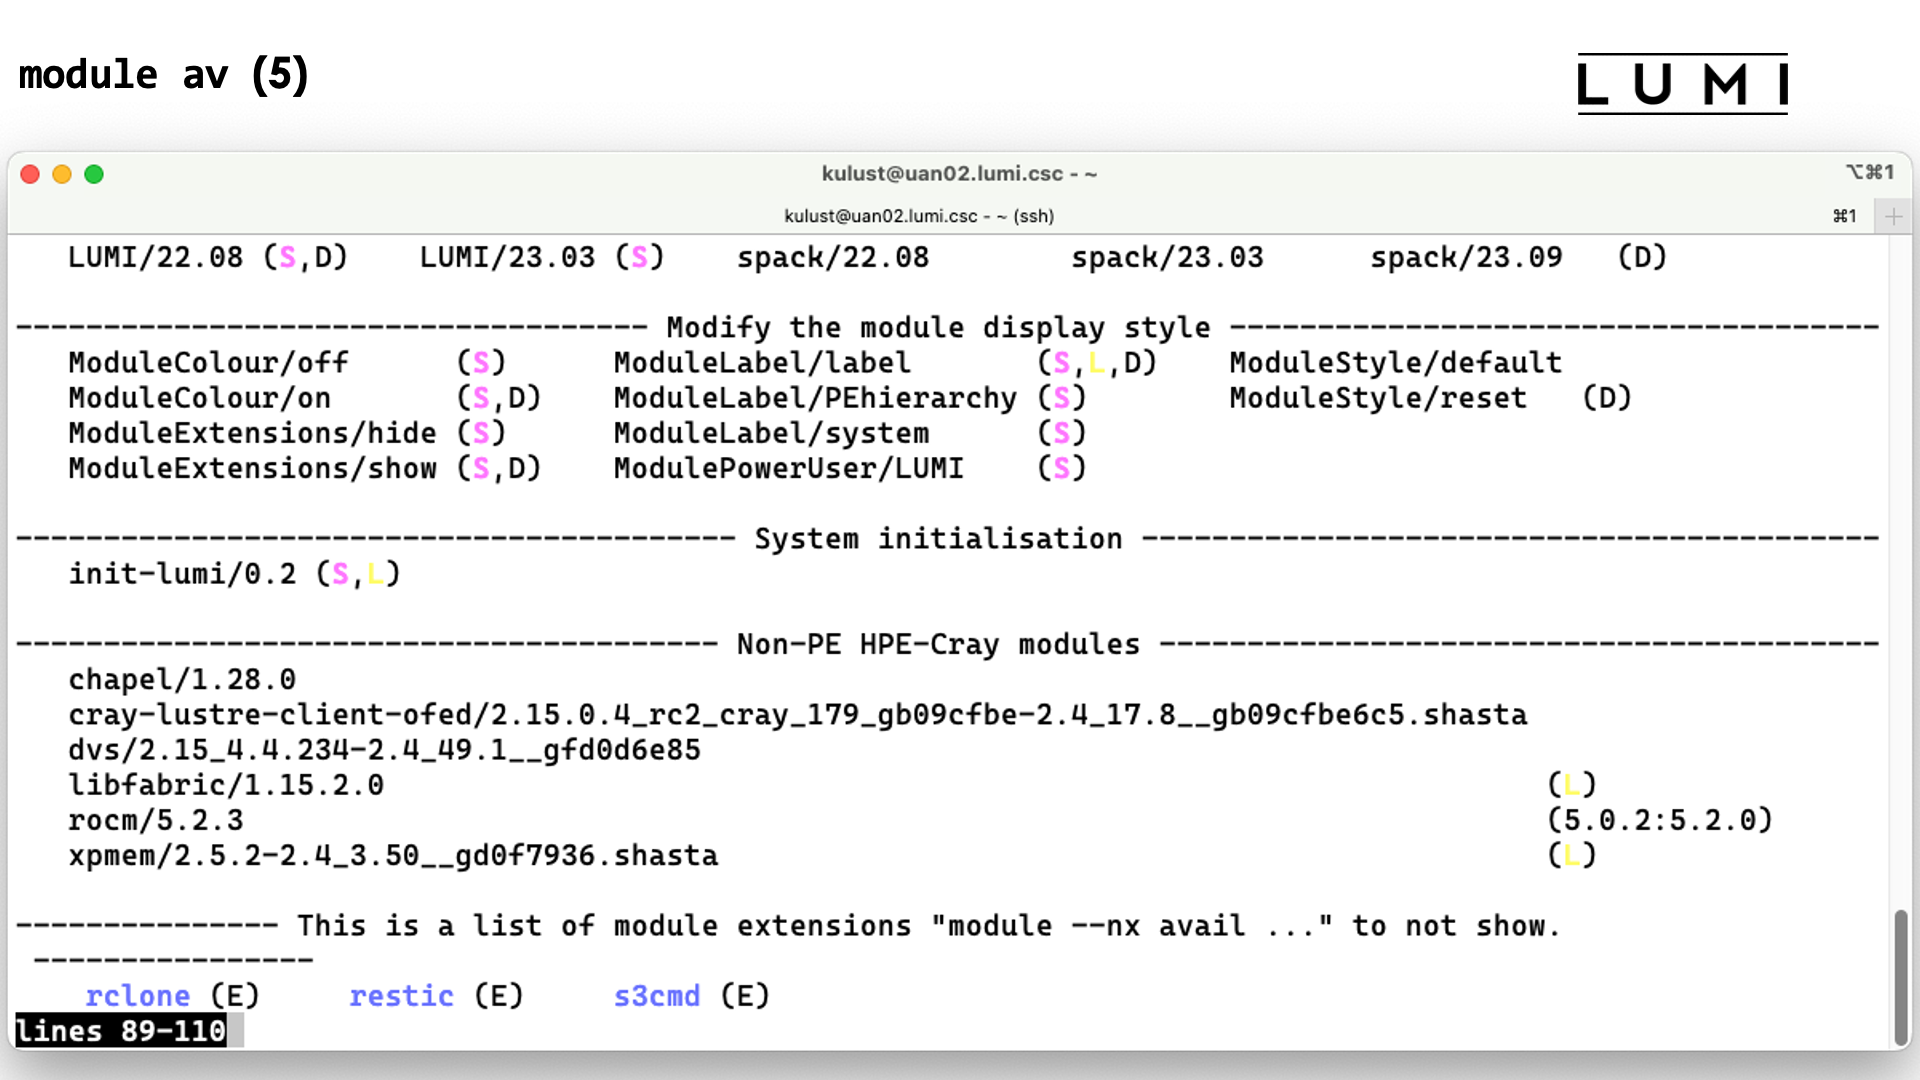Click on rocm/5.2.3 module
The image size is (1920, 1080).
point(155,820)
